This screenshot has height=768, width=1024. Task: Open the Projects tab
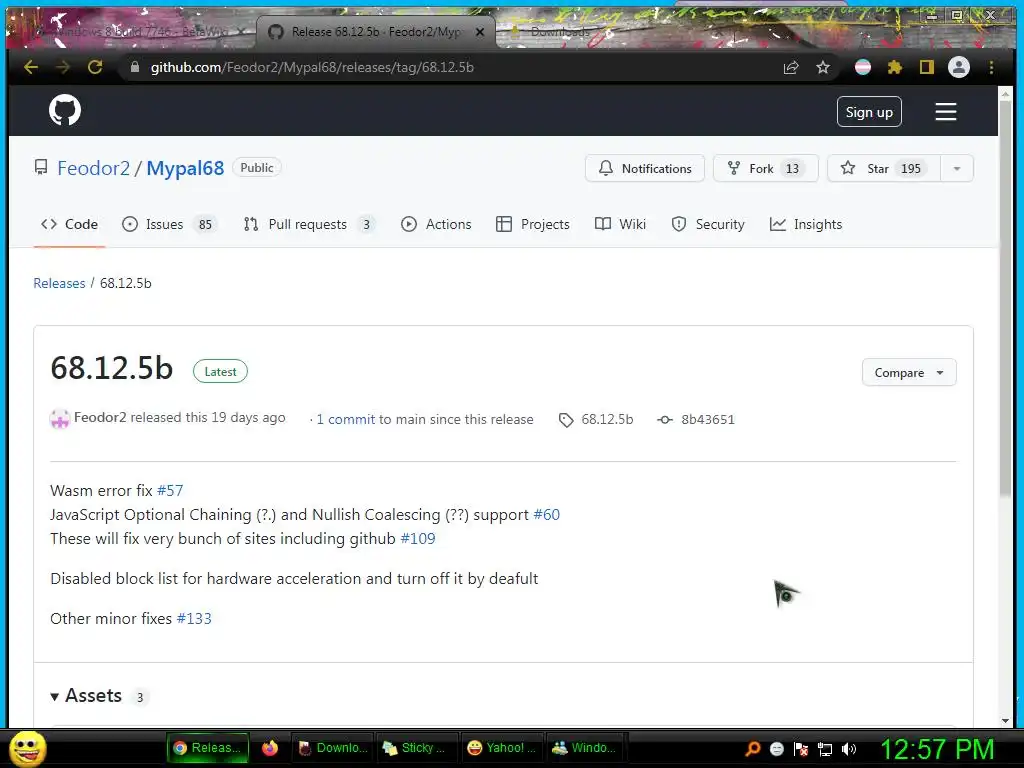point(533,225)
